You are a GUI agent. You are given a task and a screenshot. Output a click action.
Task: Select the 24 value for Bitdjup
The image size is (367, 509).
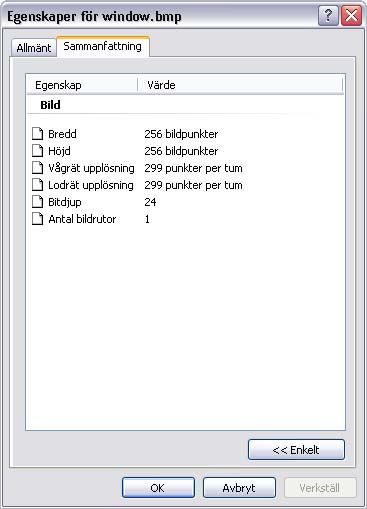pos(150,202)
